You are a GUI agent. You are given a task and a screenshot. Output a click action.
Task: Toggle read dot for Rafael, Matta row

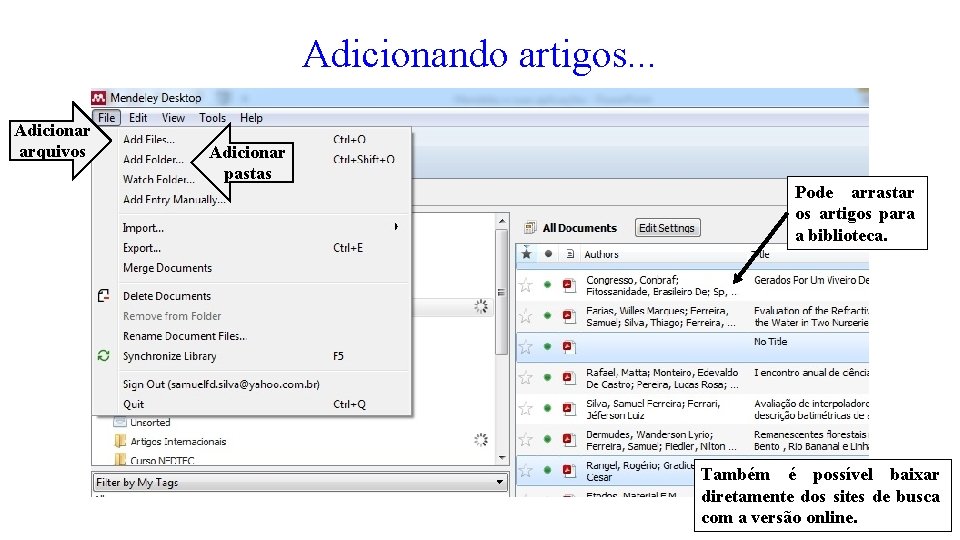[547, 377]
